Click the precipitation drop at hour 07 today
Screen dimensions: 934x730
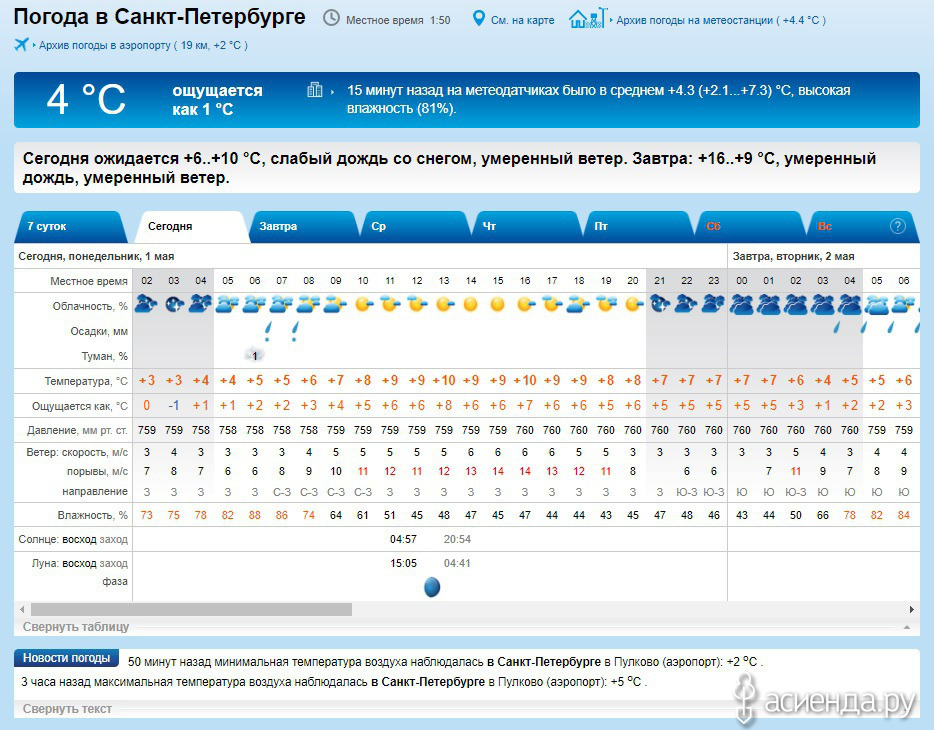point(268,330)
